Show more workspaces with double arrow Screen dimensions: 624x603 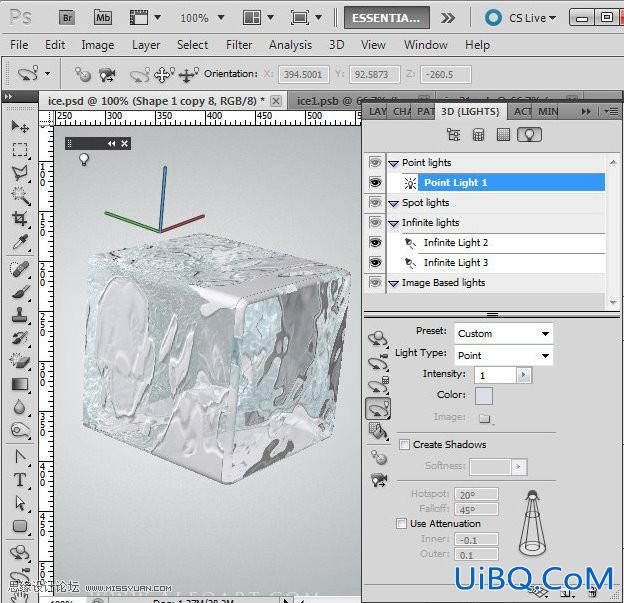tap(448, 18)
